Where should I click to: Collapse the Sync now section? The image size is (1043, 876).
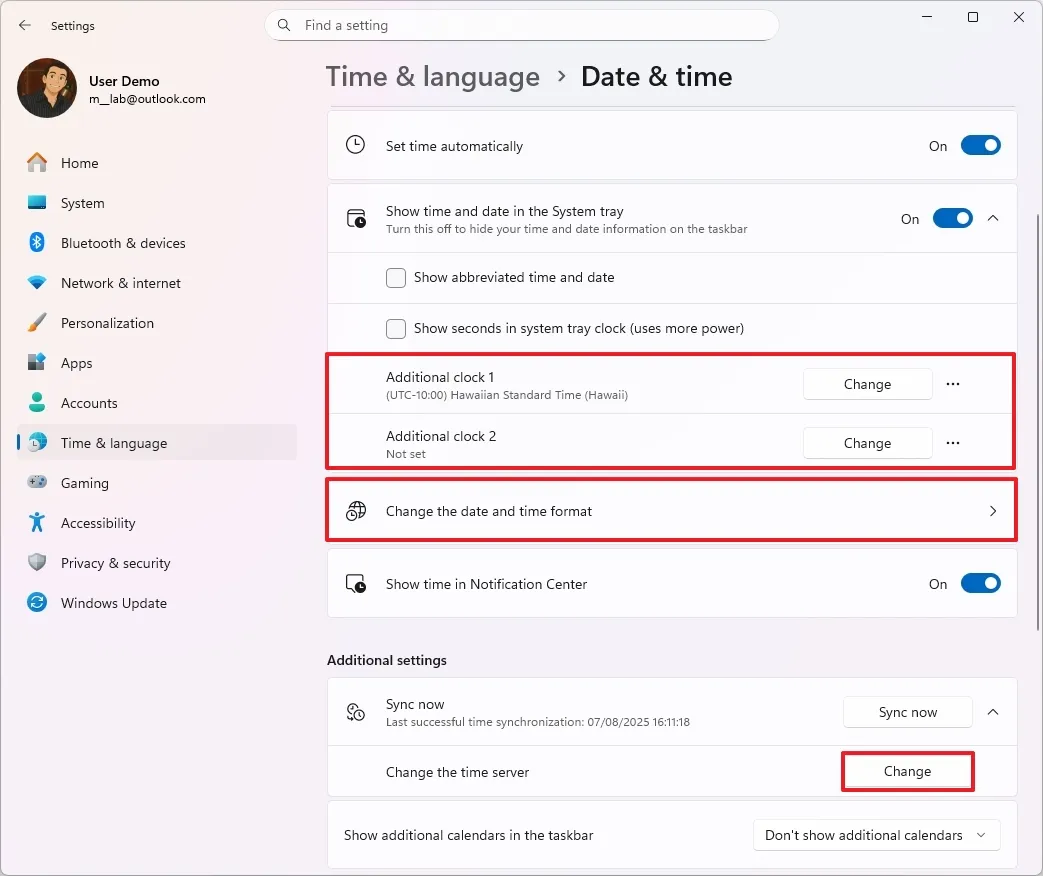pyautogui.click(x=993, y=712)
